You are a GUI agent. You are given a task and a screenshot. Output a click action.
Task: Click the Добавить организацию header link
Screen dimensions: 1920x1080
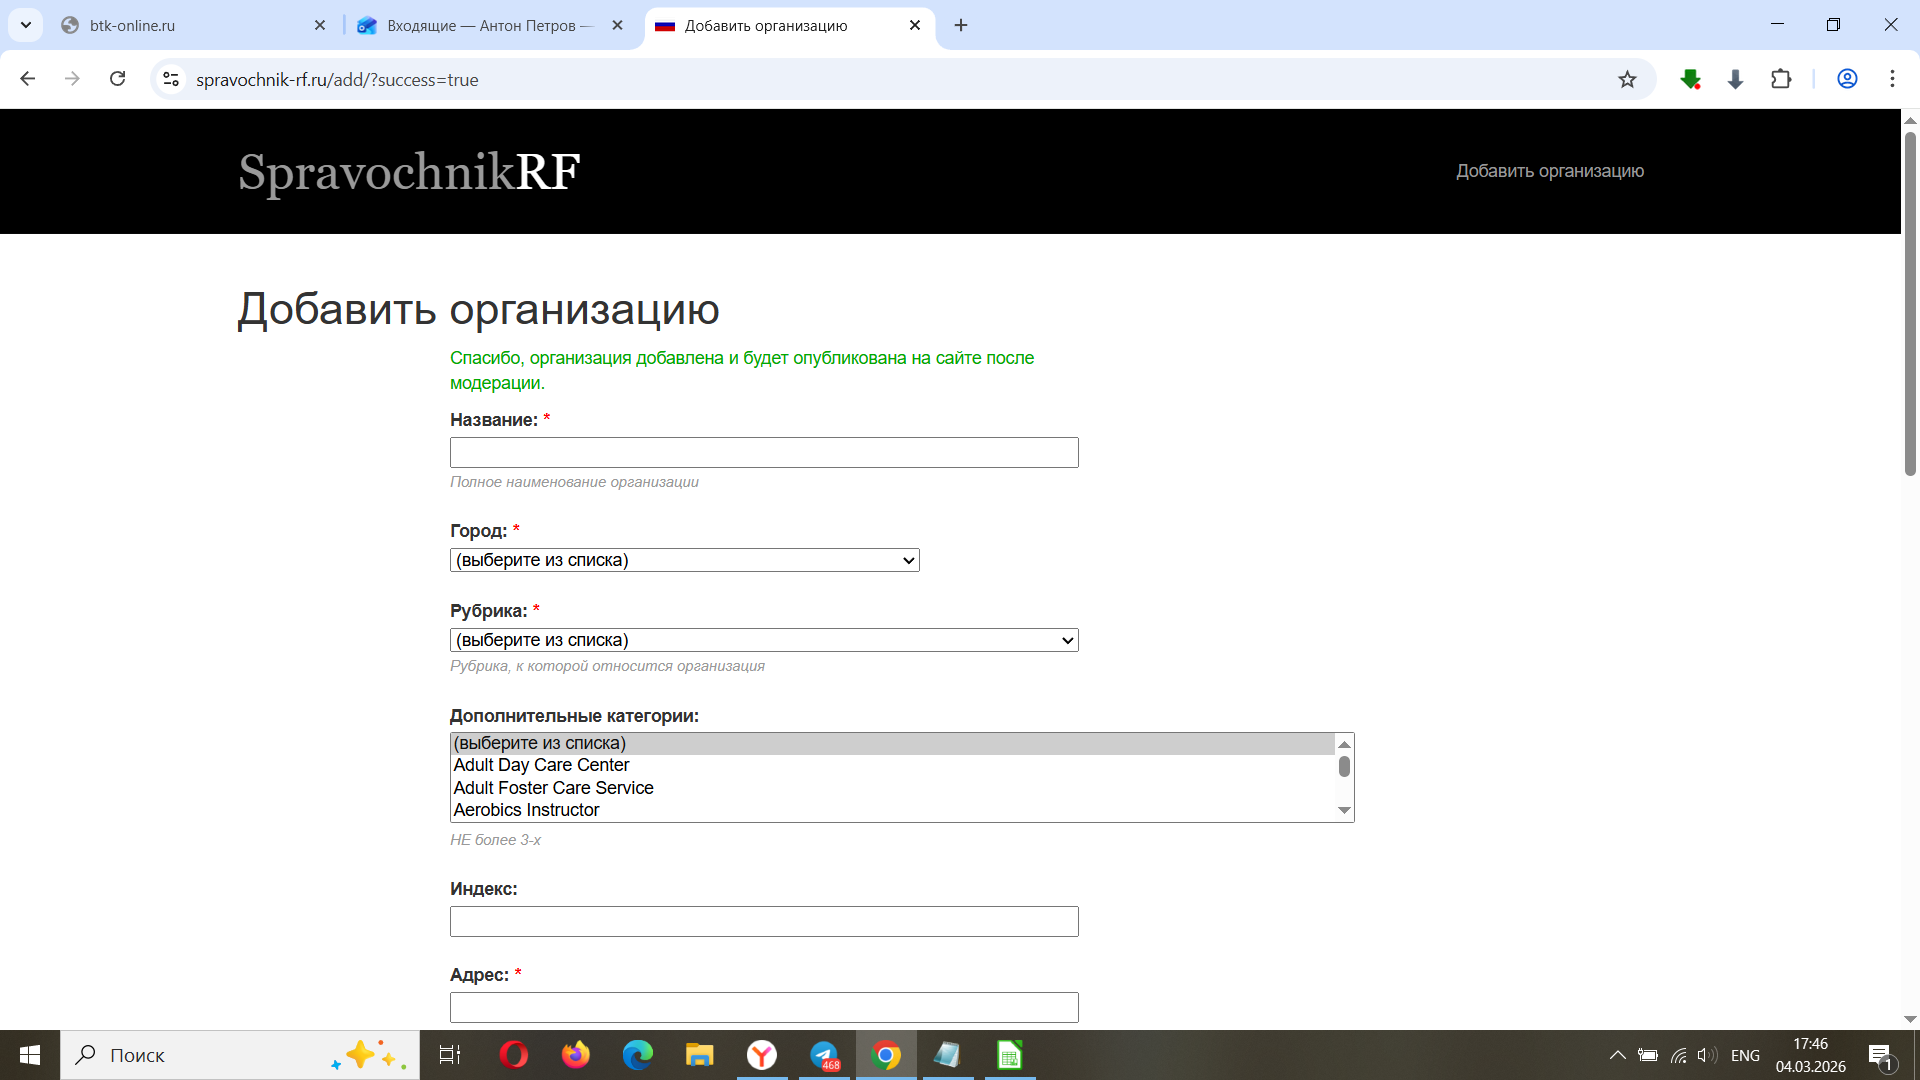(1549, 171)
